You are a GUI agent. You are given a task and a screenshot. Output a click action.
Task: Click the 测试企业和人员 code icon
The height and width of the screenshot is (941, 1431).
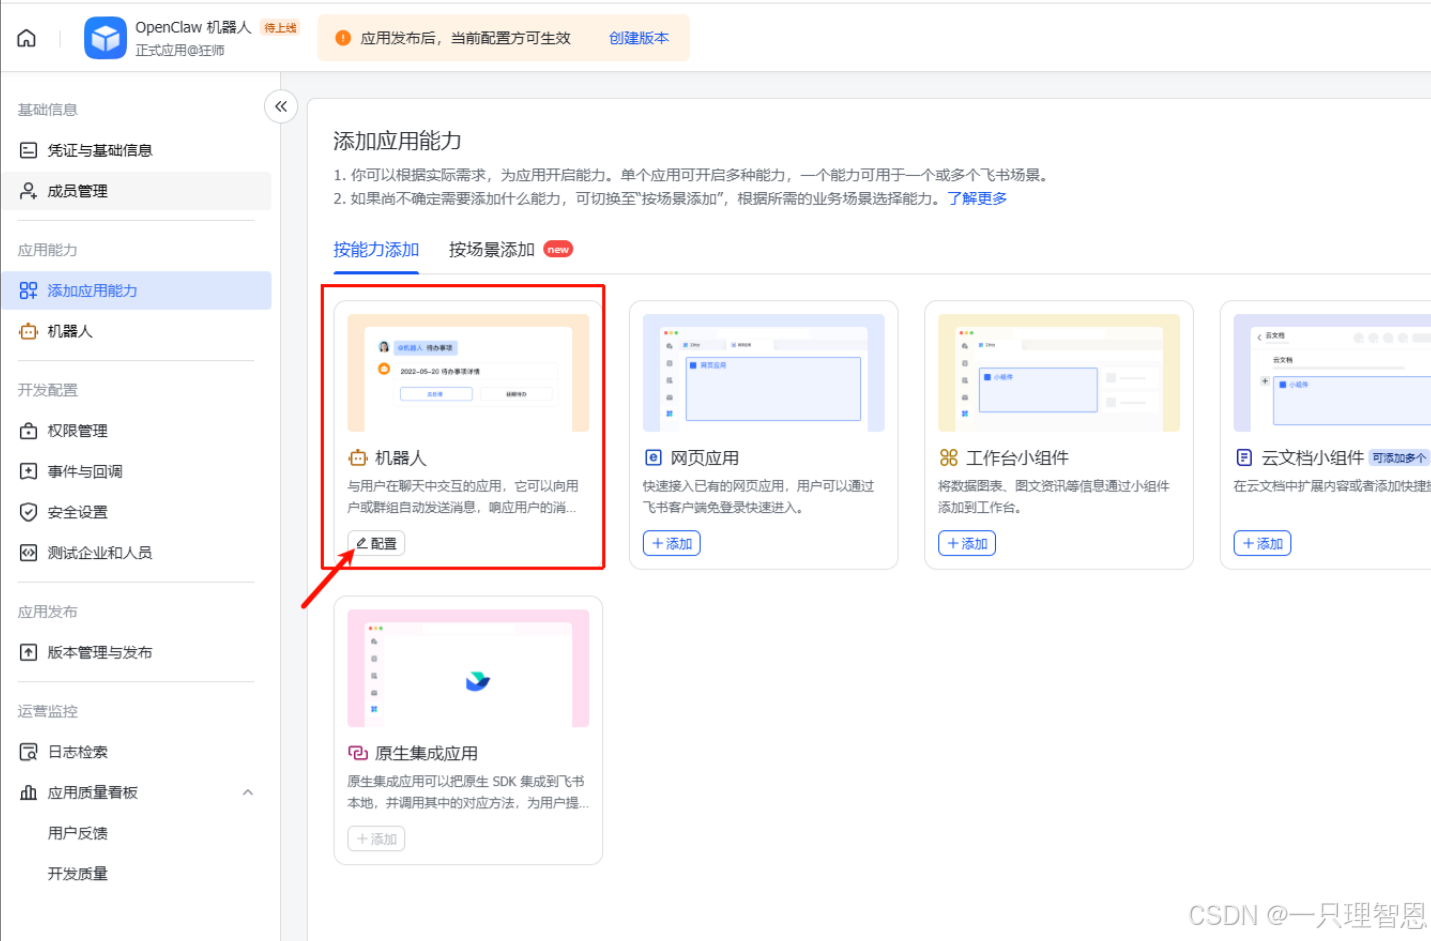[x=29, y=552]
